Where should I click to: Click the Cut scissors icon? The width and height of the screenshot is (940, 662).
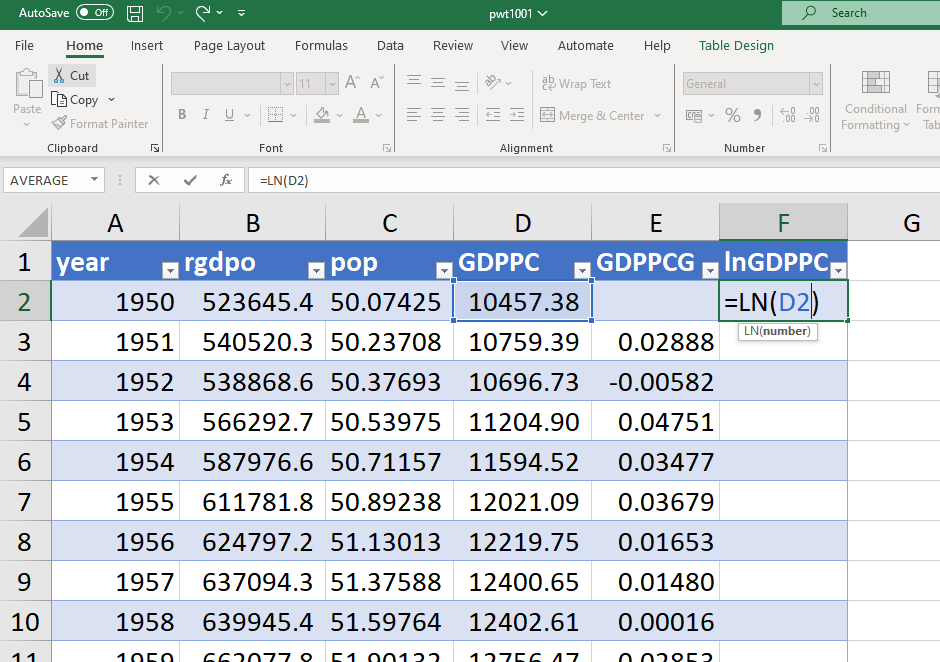(x=57, y=76)
